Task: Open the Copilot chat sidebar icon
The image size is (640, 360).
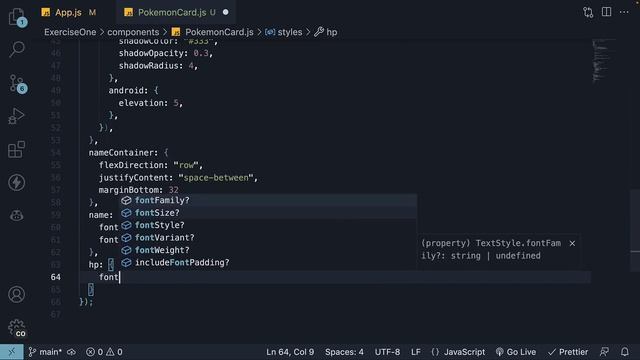Action: coord(17,215)
